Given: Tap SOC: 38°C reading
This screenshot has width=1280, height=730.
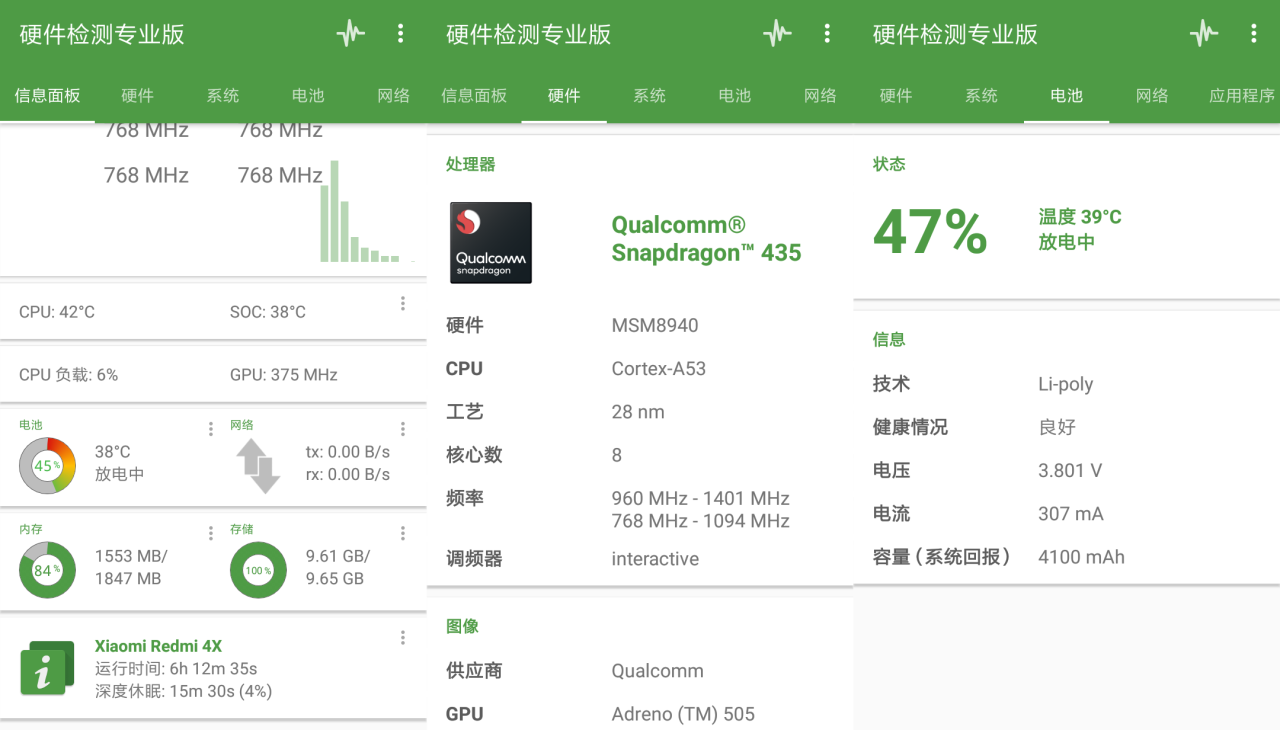Looking at the screenshot, I should tap(268, 312).
